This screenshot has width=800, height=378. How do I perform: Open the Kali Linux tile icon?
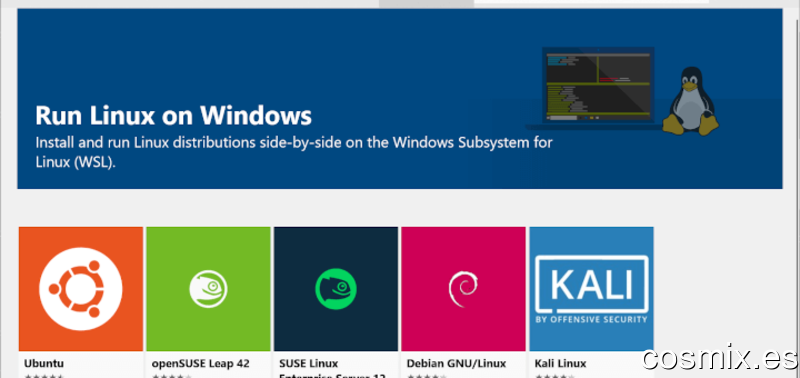[x=591, y=289]
